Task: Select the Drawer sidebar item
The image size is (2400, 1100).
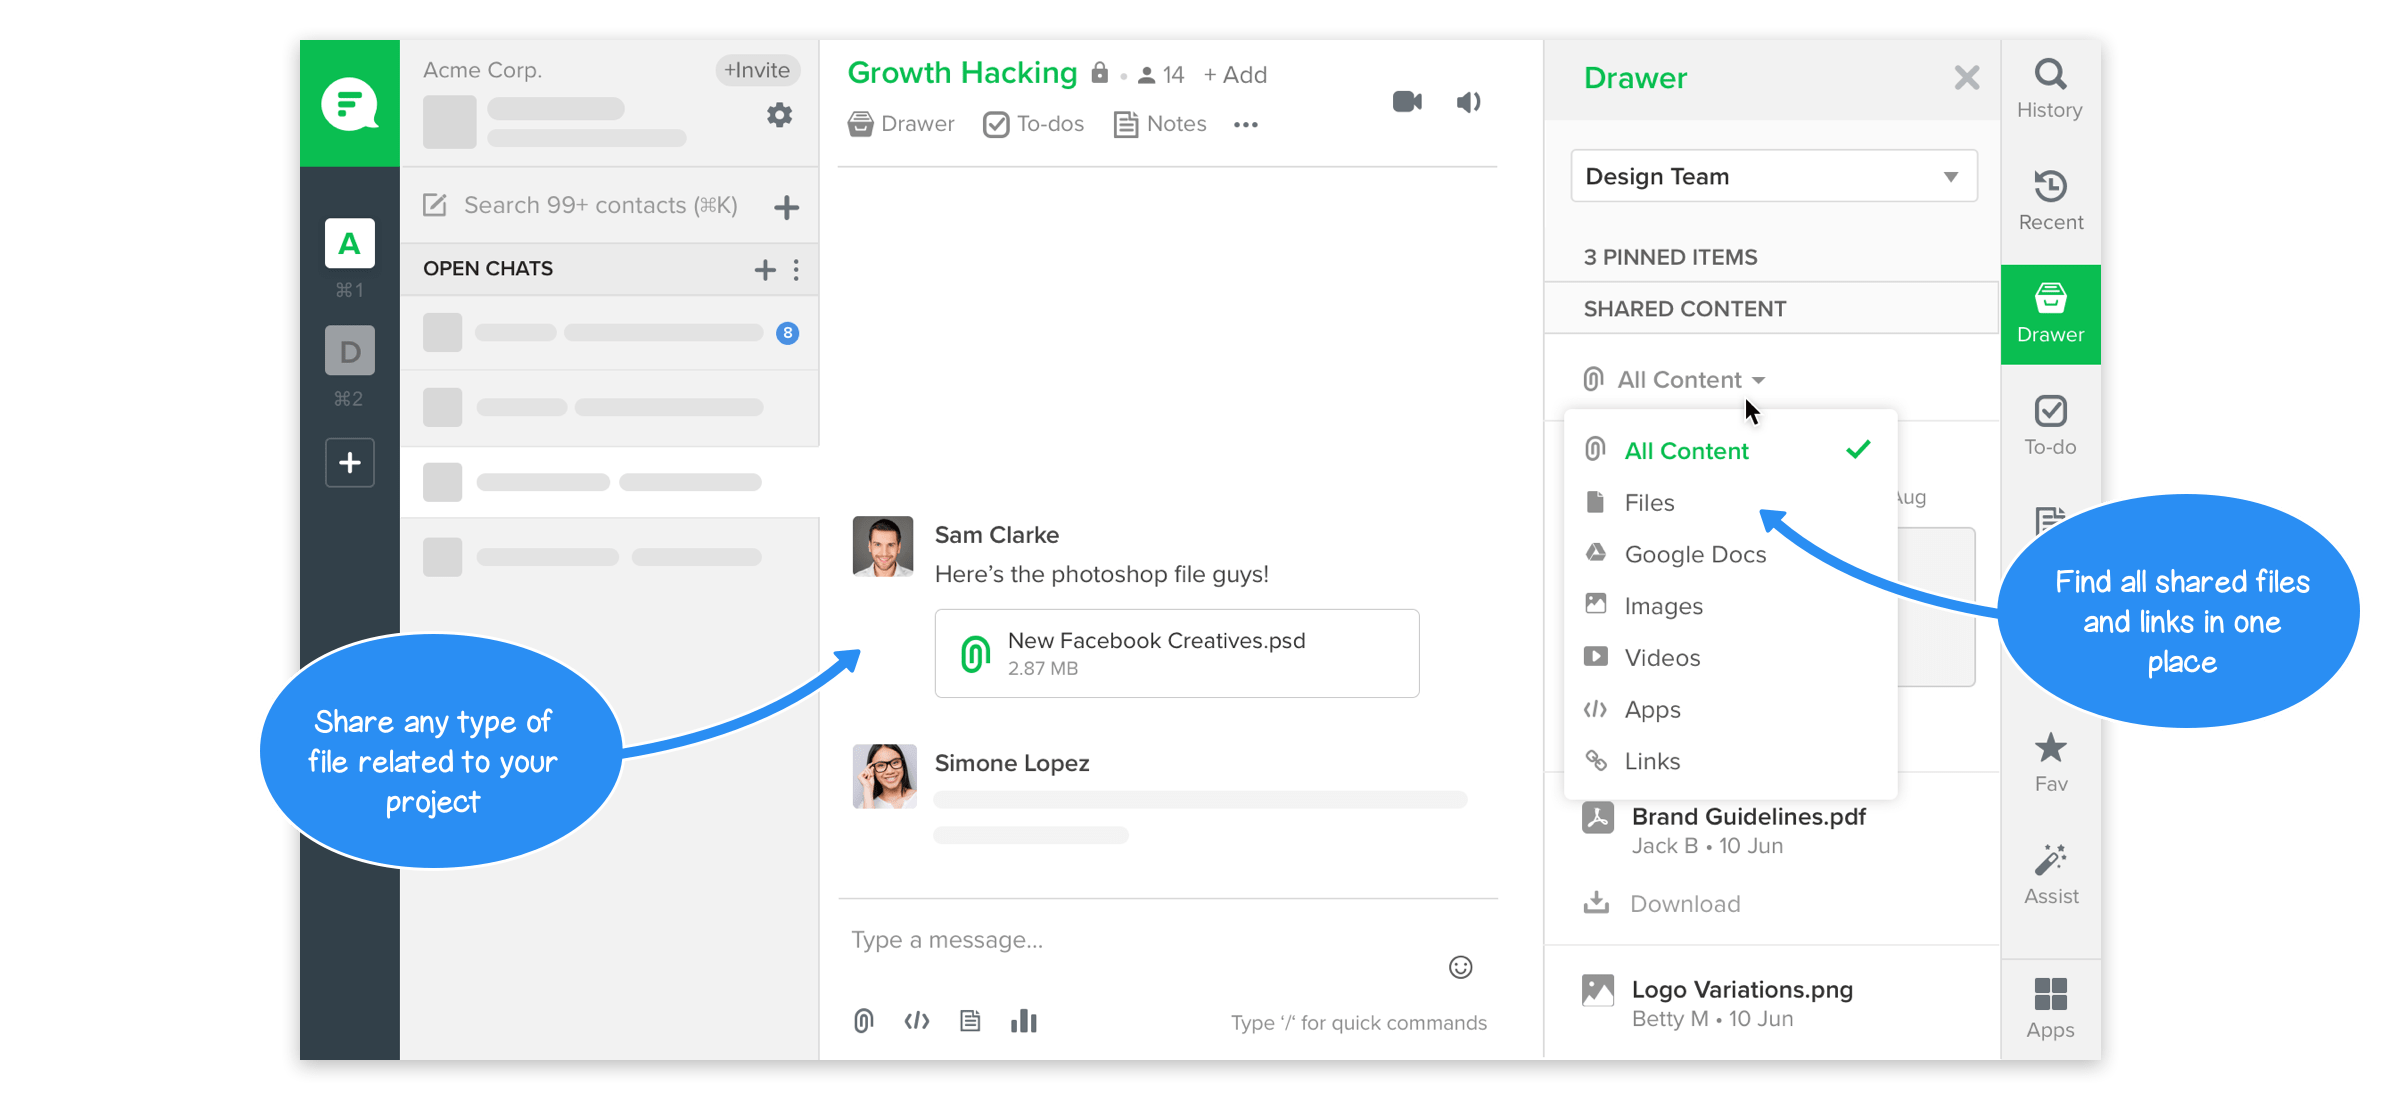Action: (2050, 314)
